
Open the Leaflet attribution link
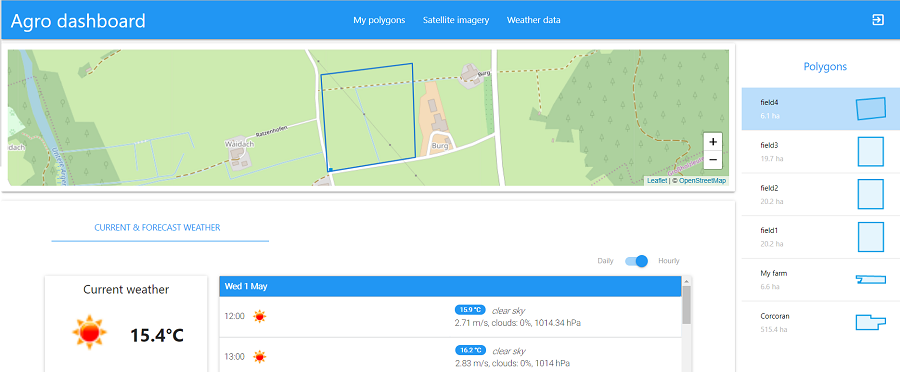click(657, 180)
